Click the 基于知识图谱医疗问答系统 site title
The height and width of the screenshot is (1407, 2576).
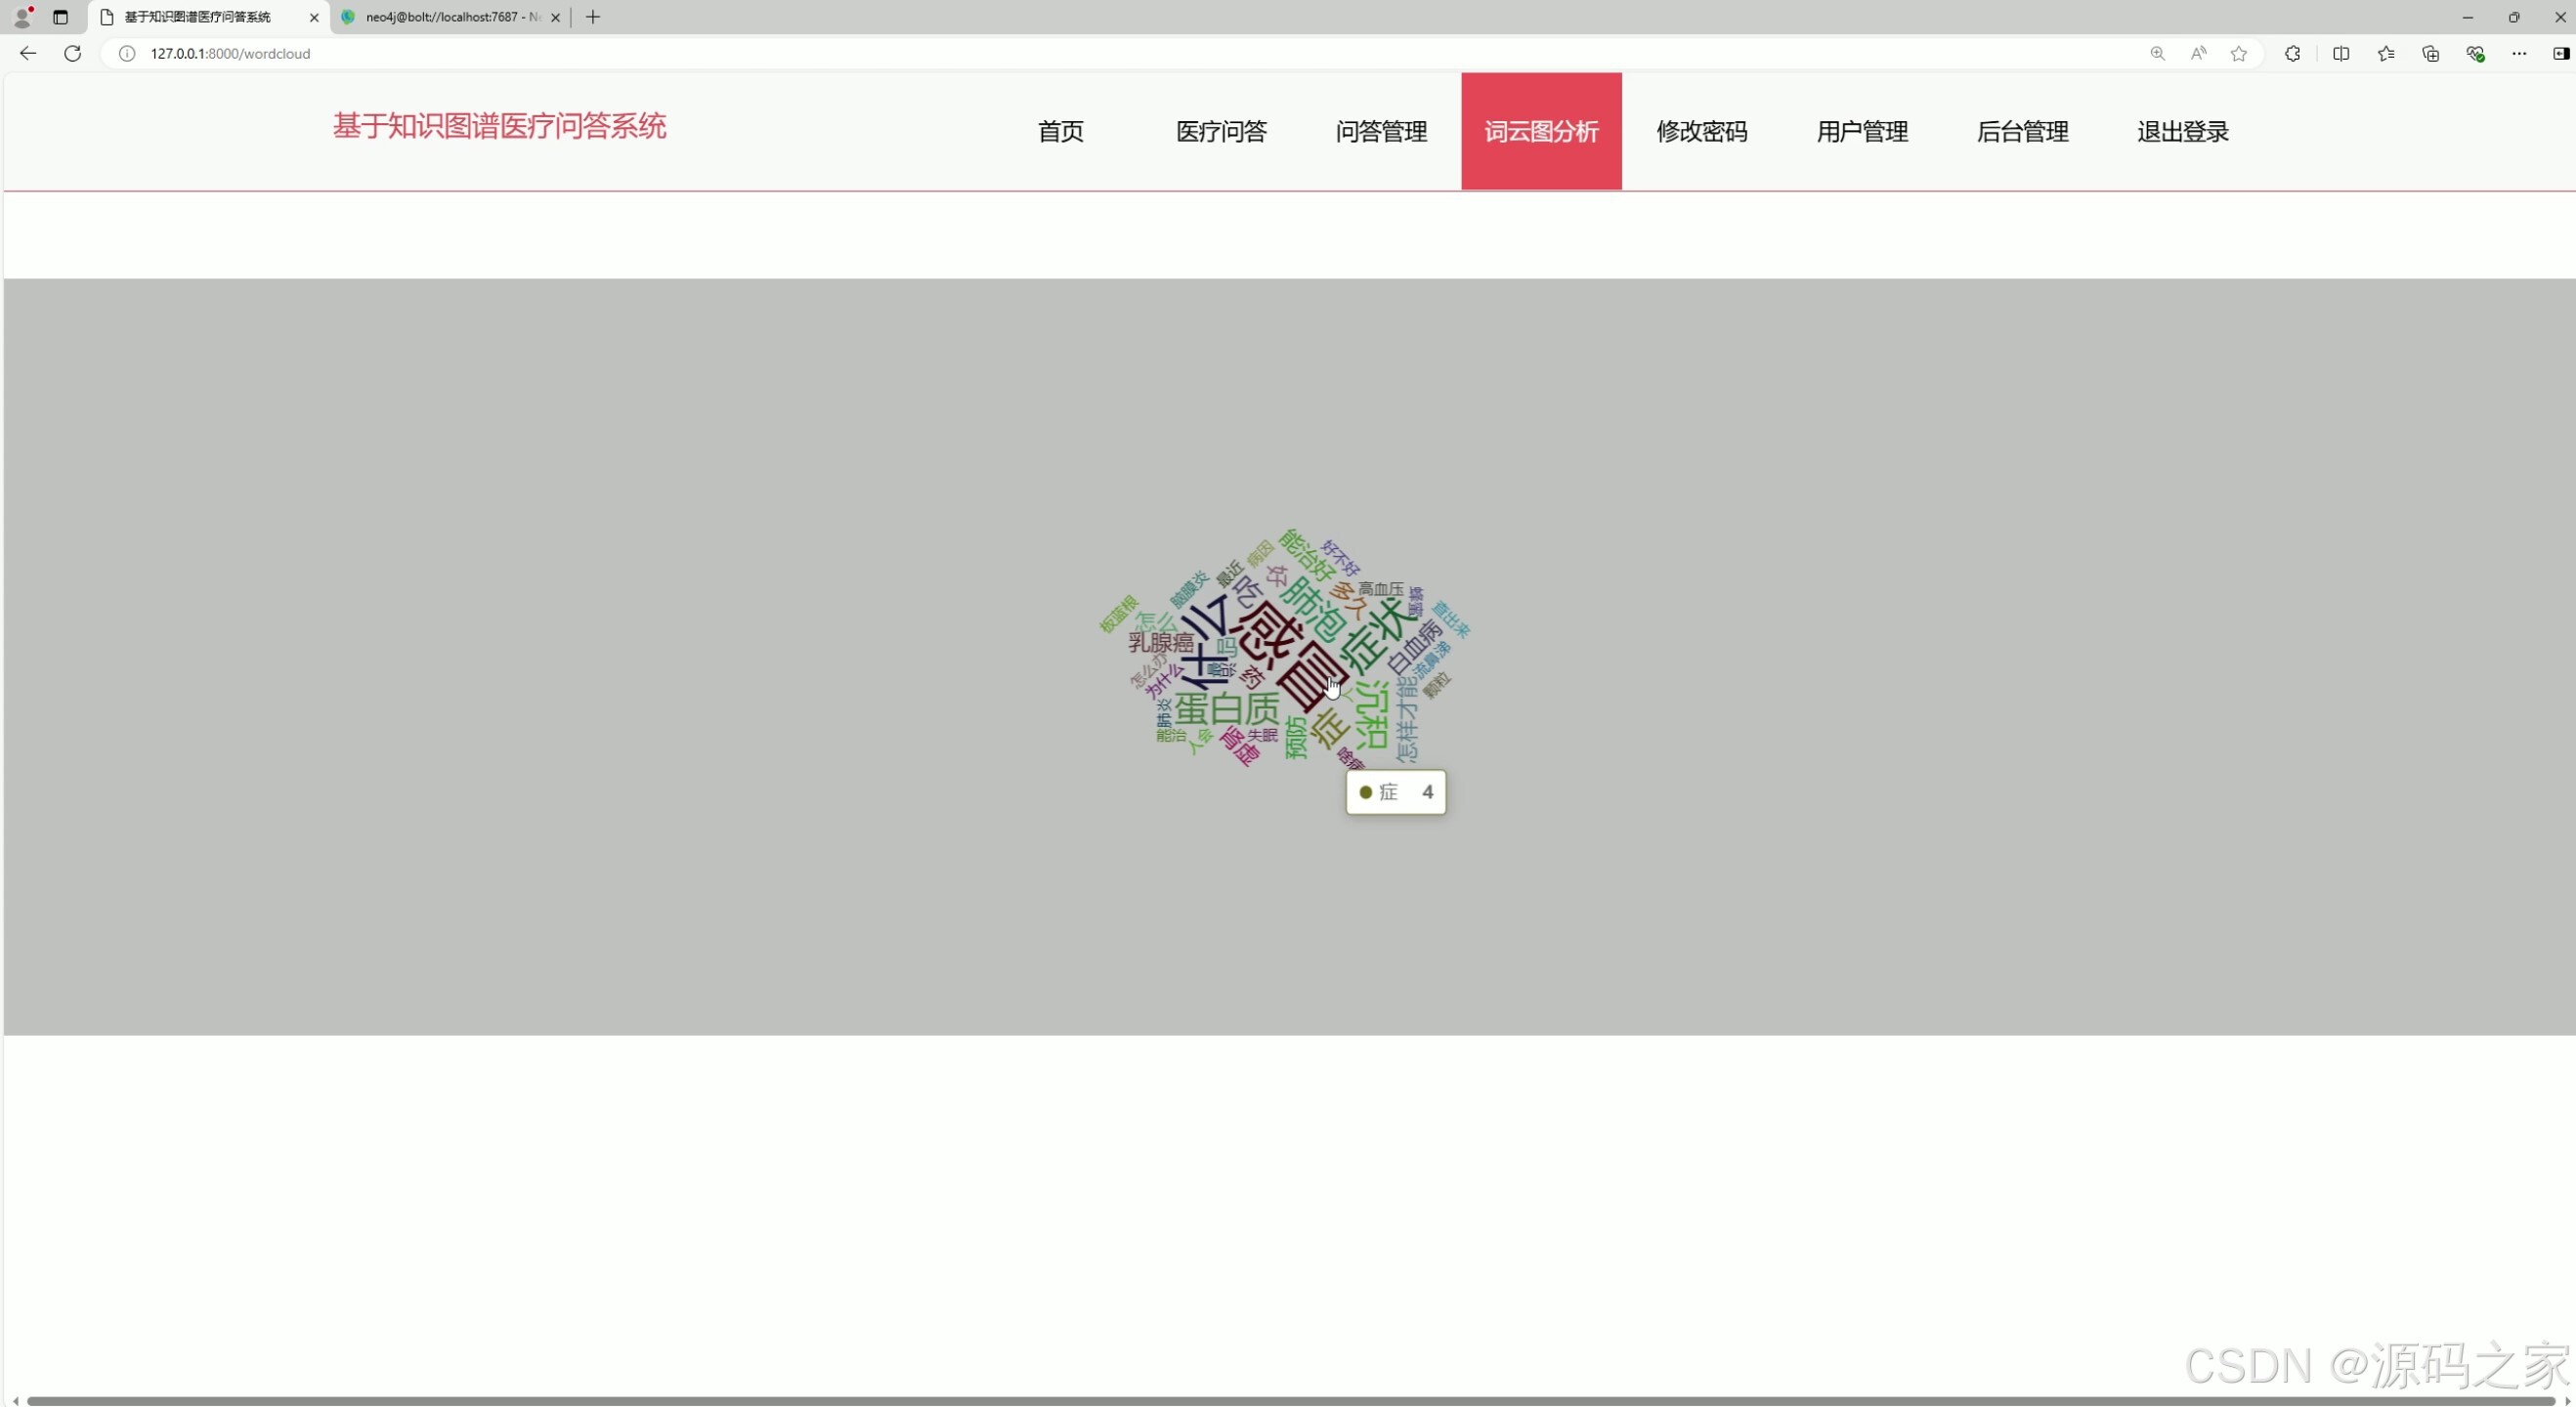(499, 126)
